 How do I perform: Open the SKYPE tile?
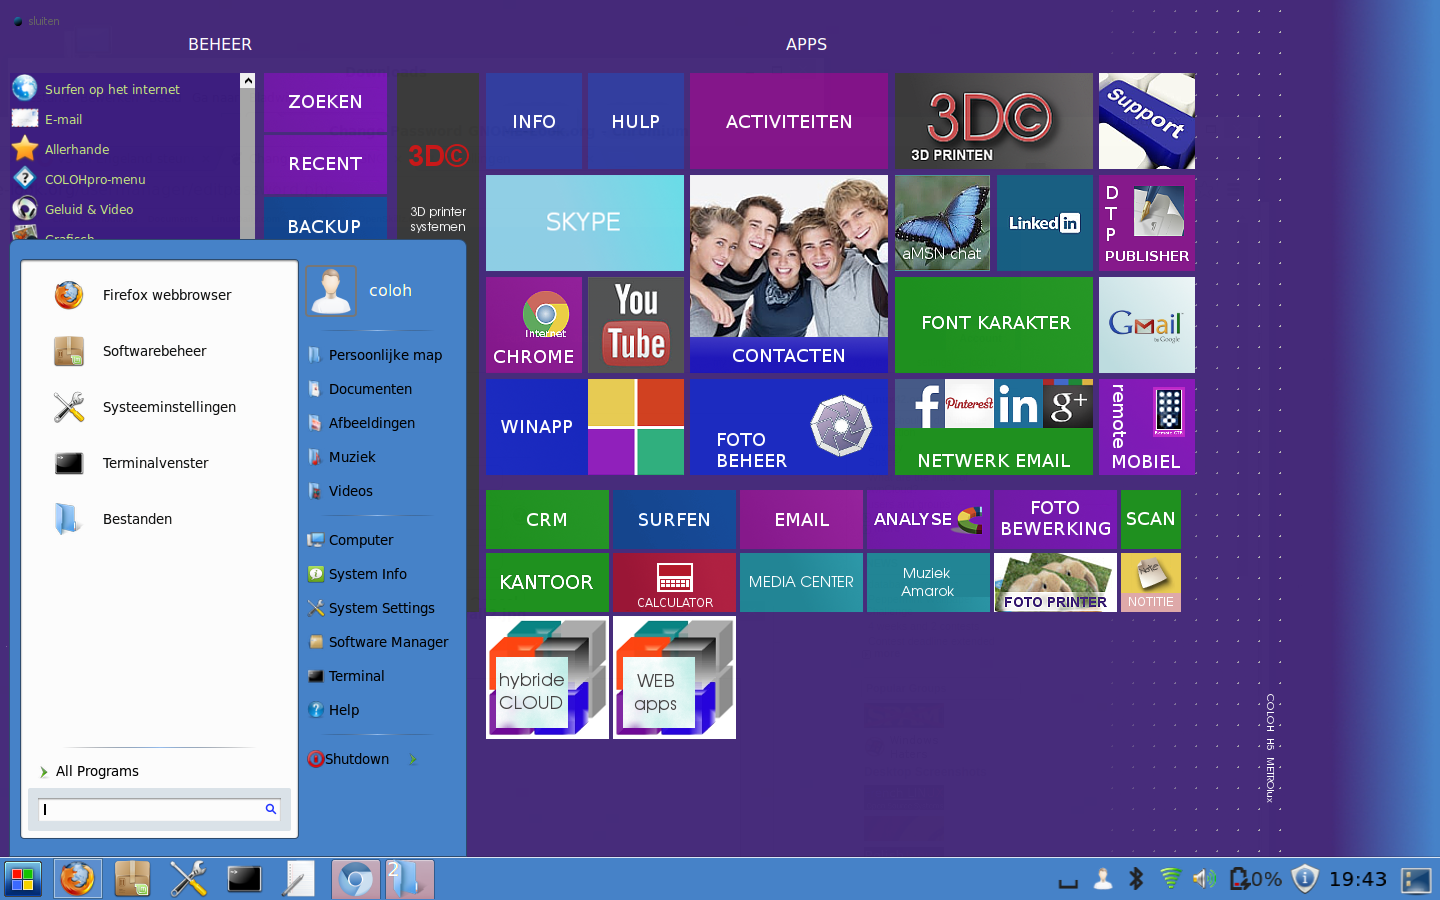585,223
